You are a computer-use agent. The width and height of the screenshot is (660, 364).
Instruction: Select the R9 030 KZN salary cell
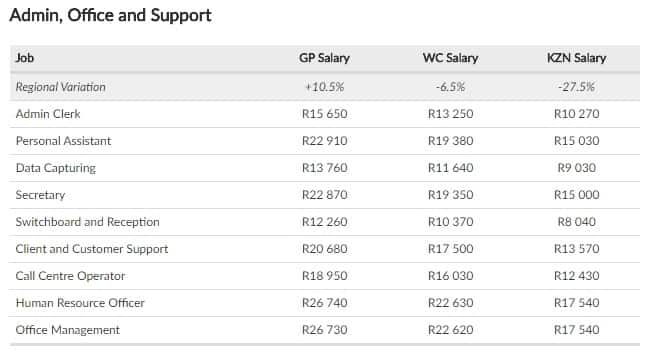tap(577, 168)
